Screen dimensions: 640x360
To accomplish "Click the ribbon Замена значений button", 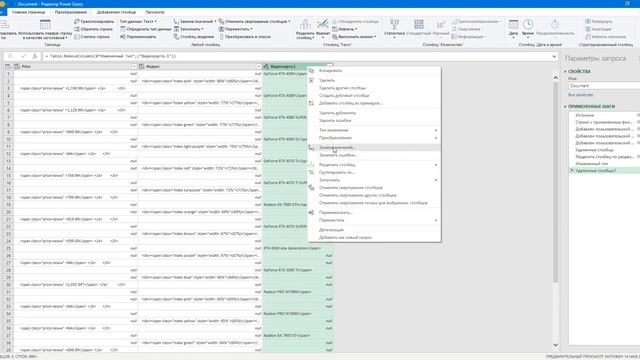I will tap(195, 22).
